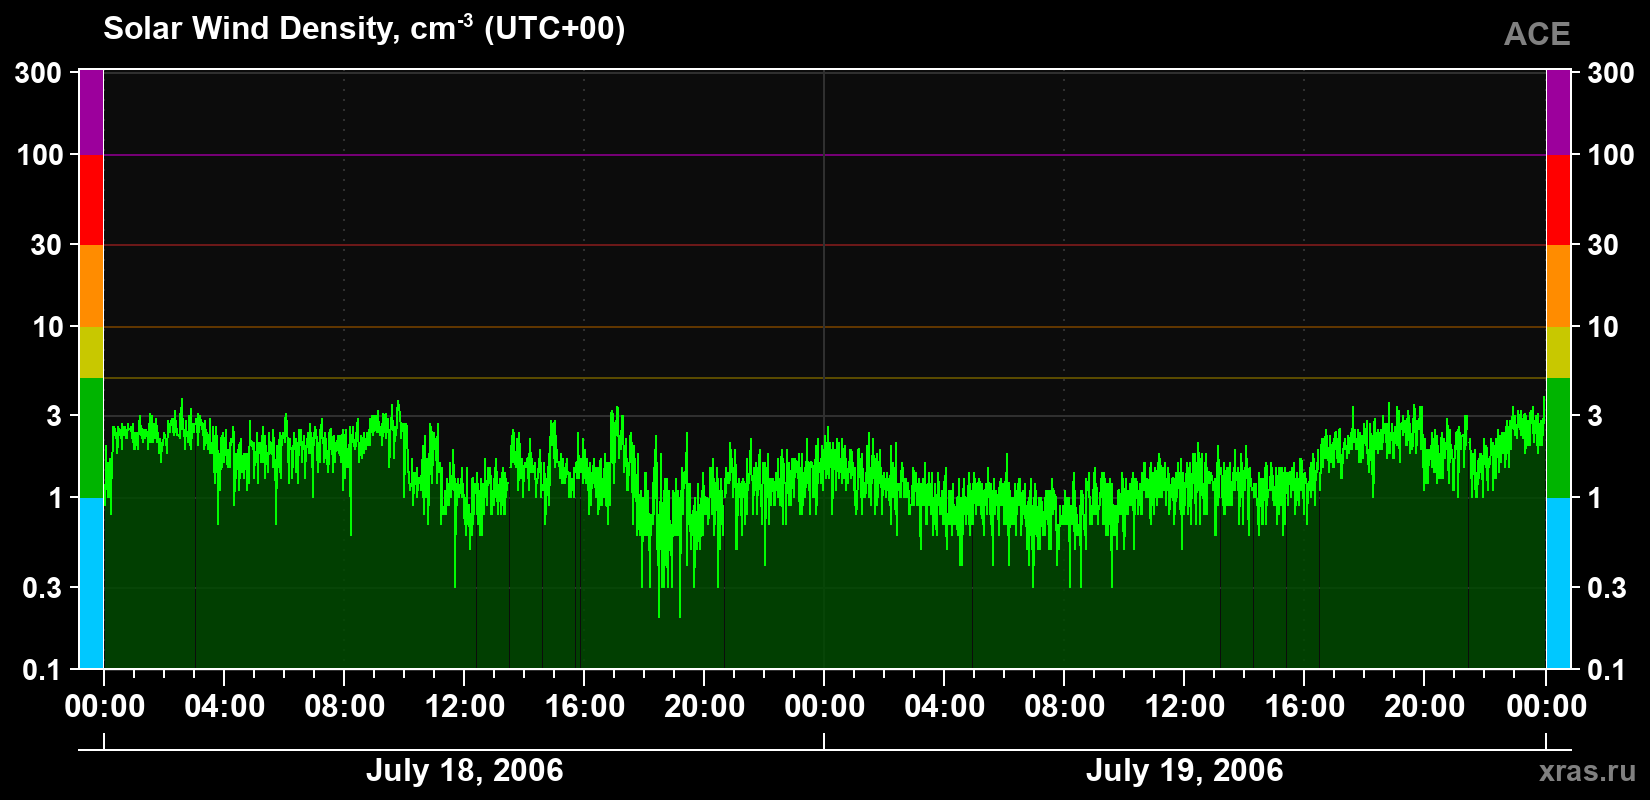This screenshot has height=800, width=1650.
Task: Pick the orange segment of the right color scale
Action: coord(1558,286)
